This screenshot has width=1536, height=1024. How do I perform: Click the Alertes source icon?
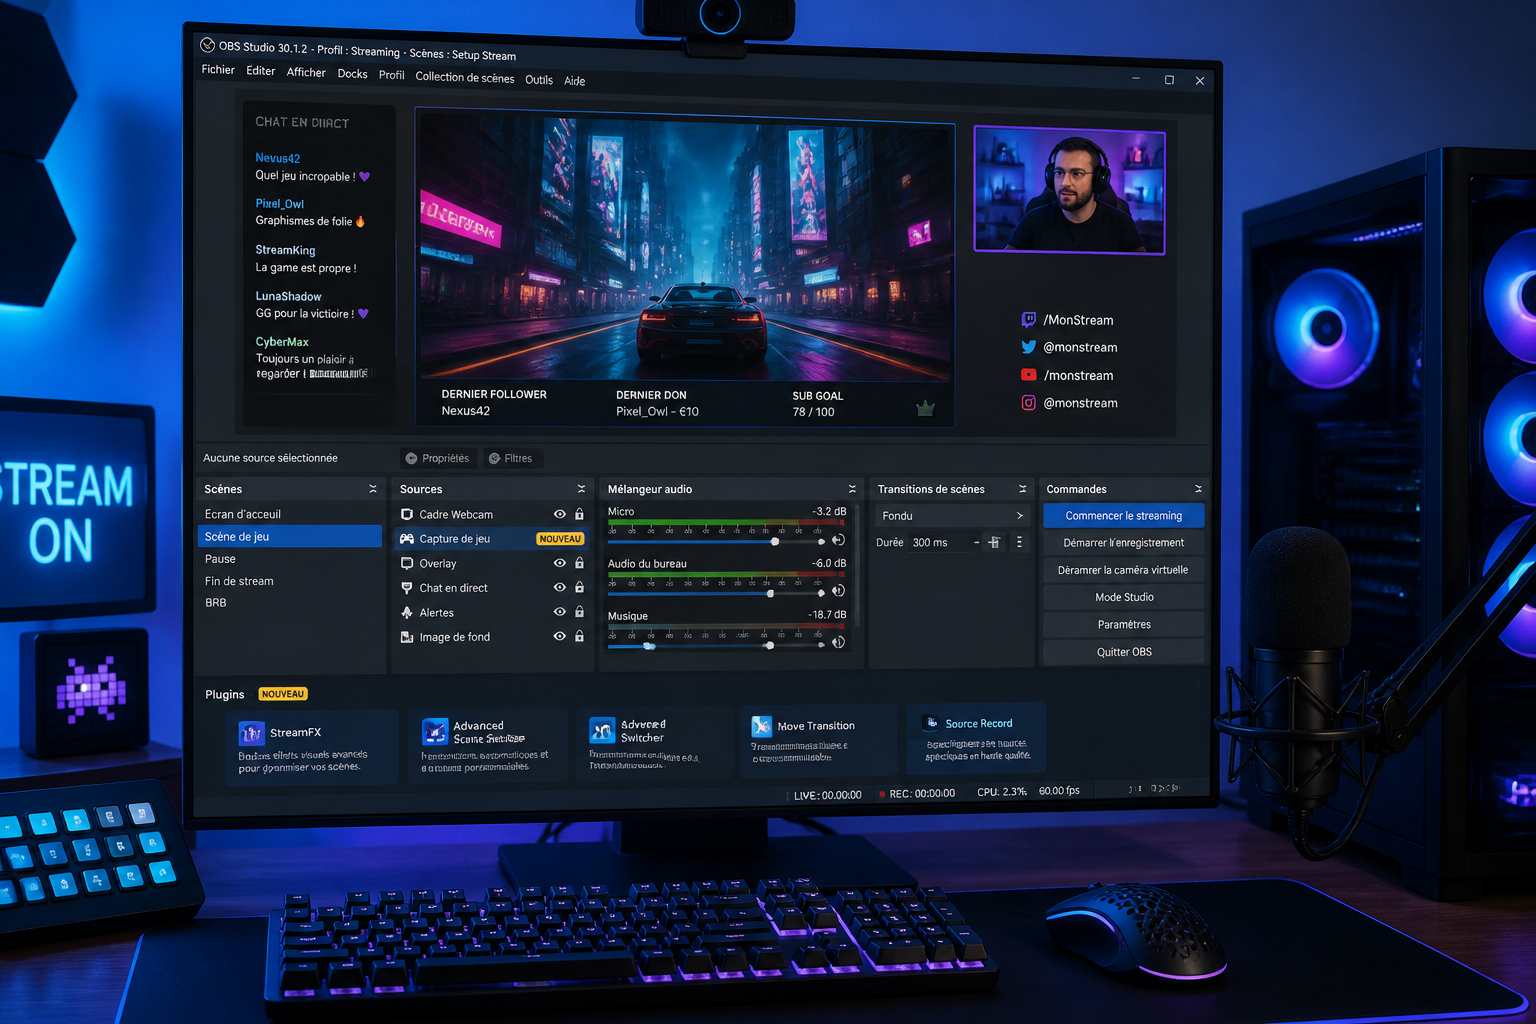(407, 612)
